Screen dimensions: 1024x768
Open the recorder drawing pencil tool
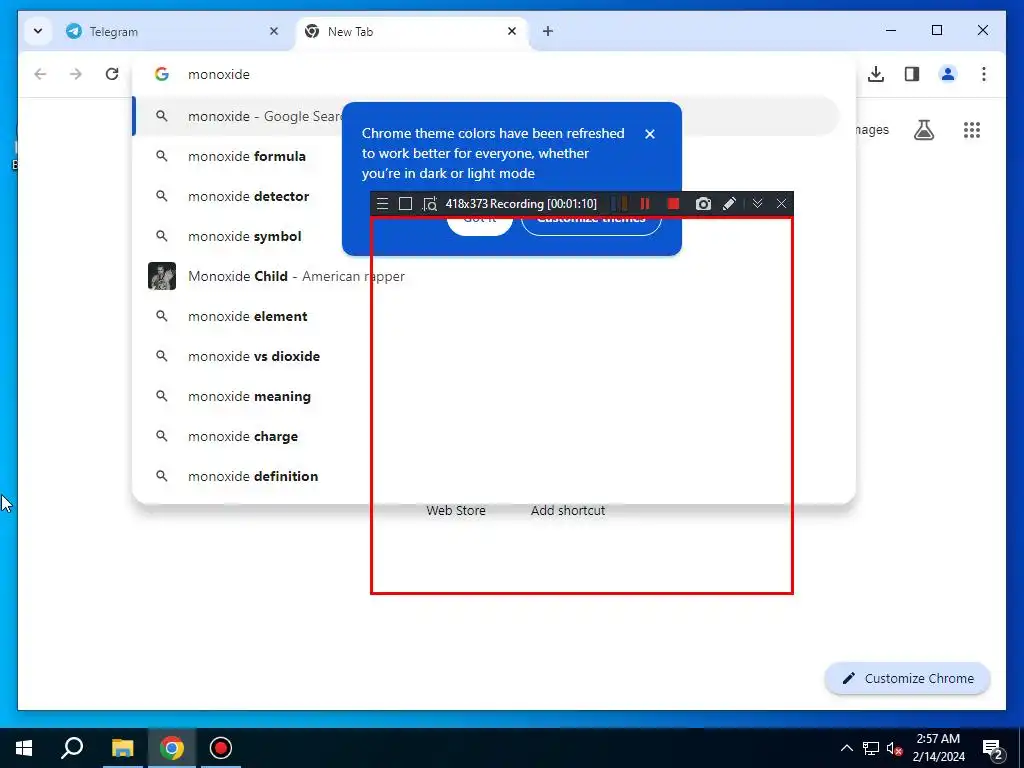tap(729, 204)
